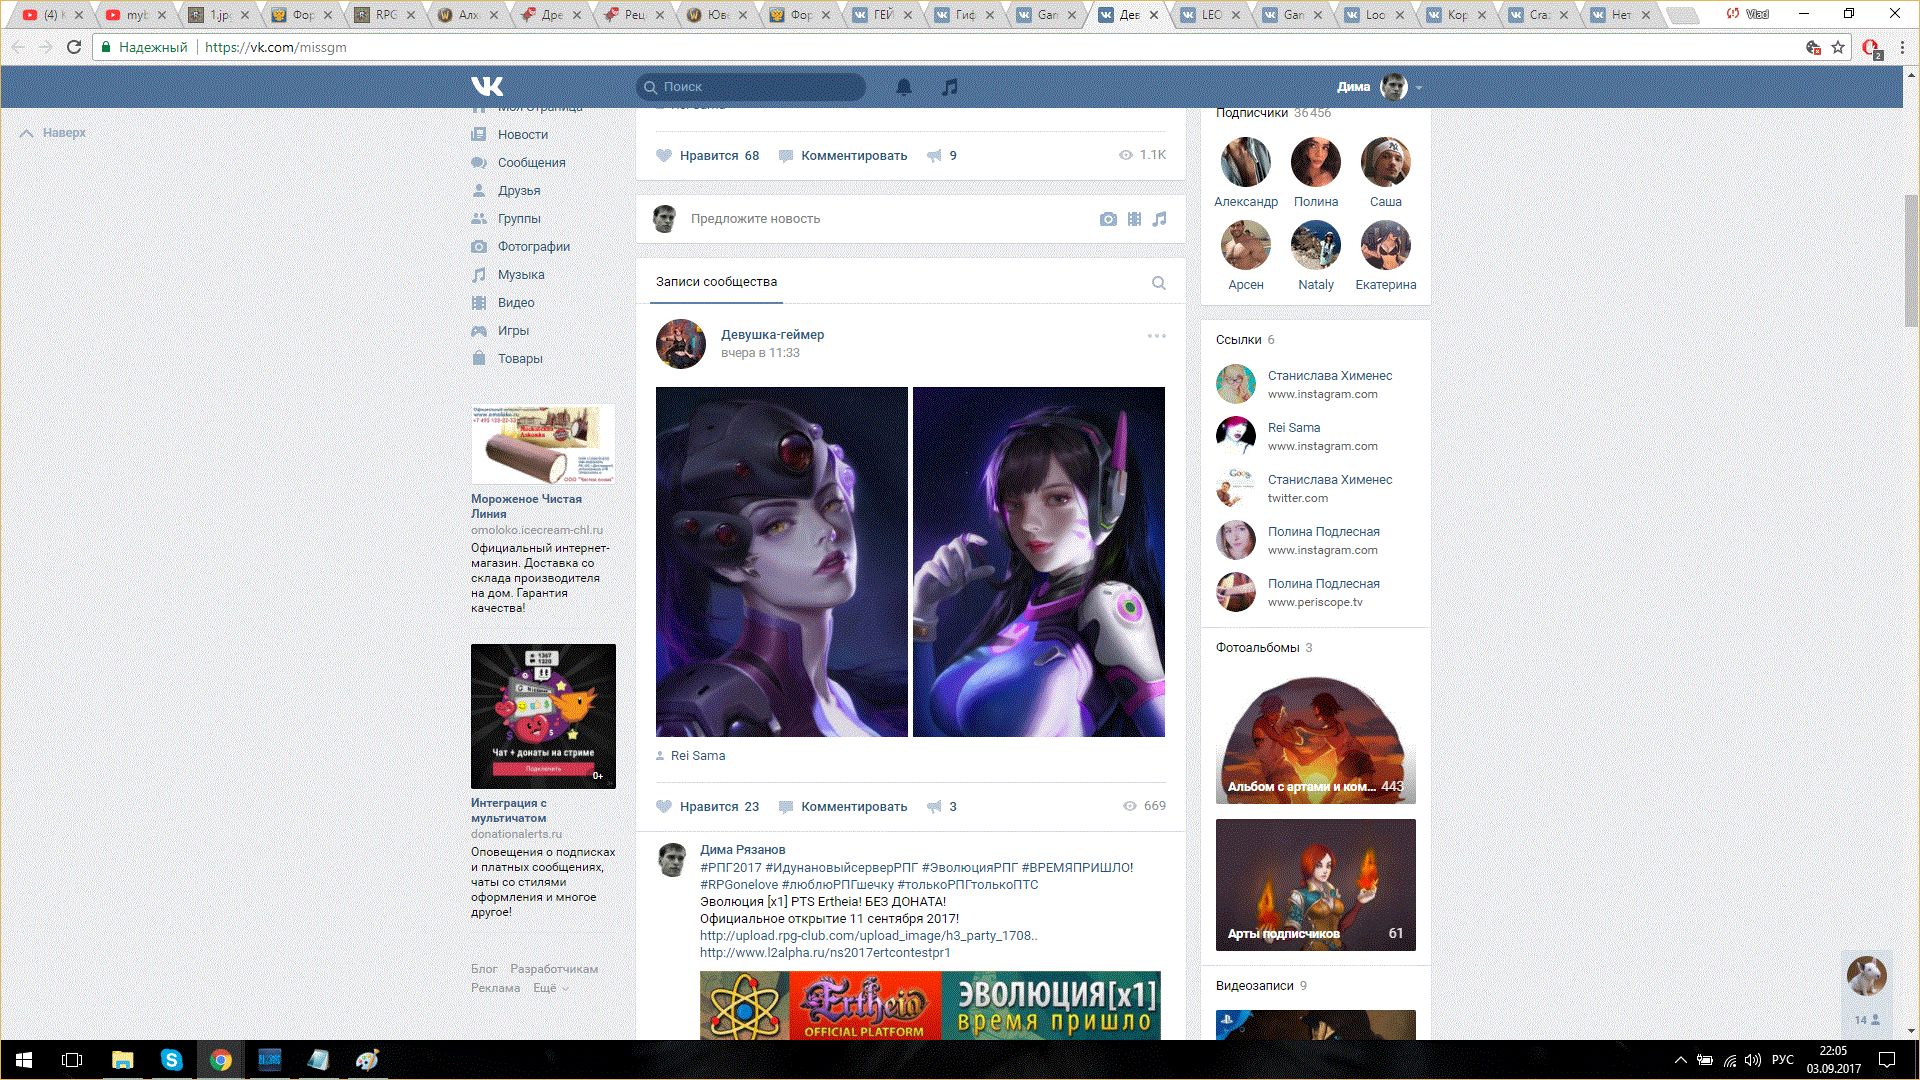The width and height of the screenshot is (1920, 1080).
Task: Open the Интеграция с мультичатом ad title
Action: tap(509, 810)
